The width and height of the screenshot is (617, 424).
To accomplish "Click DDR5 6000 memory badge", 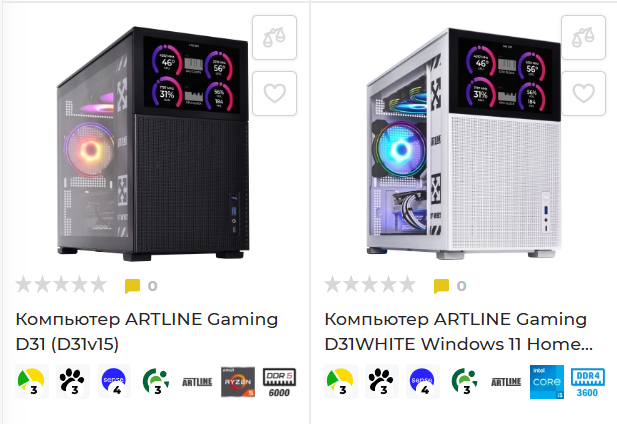I will pyautogui.click(x=279, y=382).
